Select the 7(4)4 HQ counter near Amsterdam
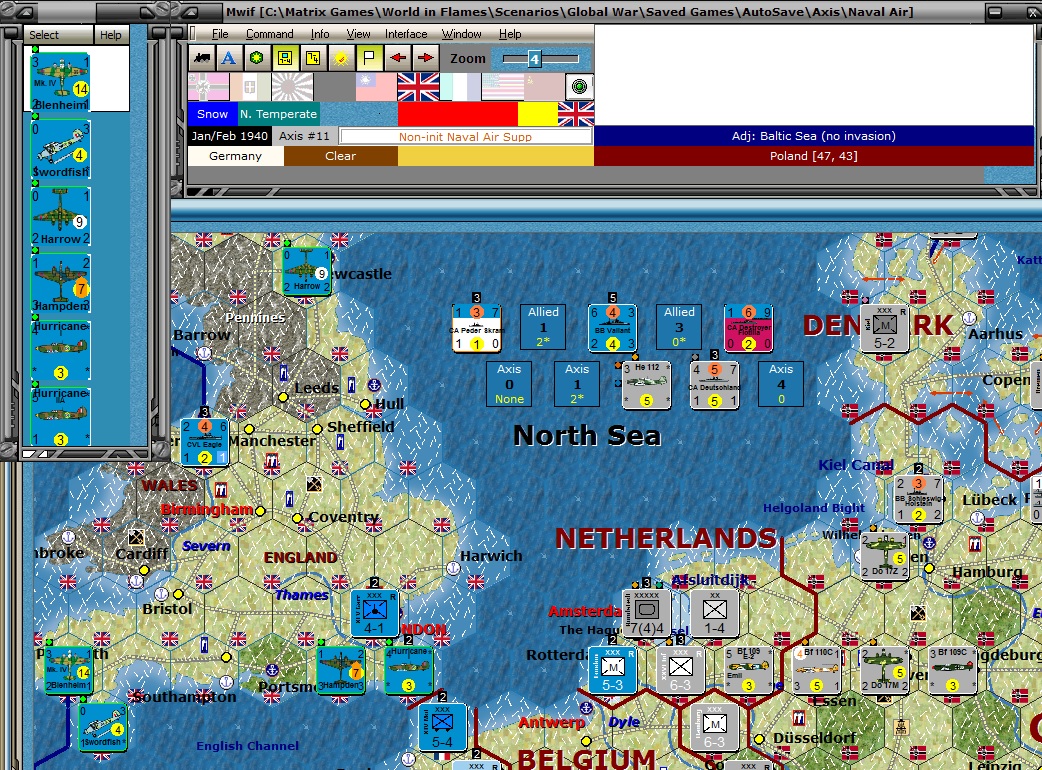Screen dimensions: 1042x770 click(647, 613)
